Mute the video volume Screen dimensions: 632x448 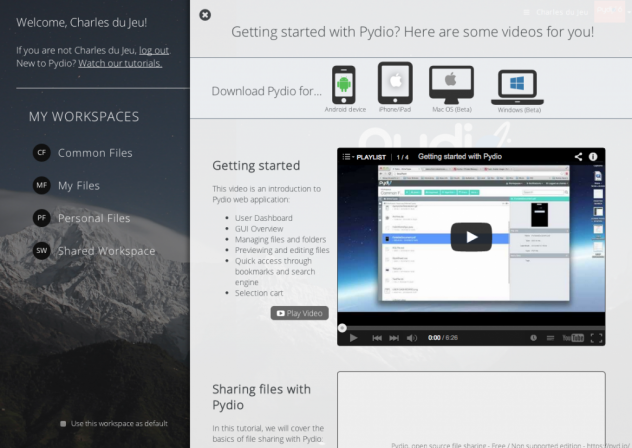click(411, 338)
